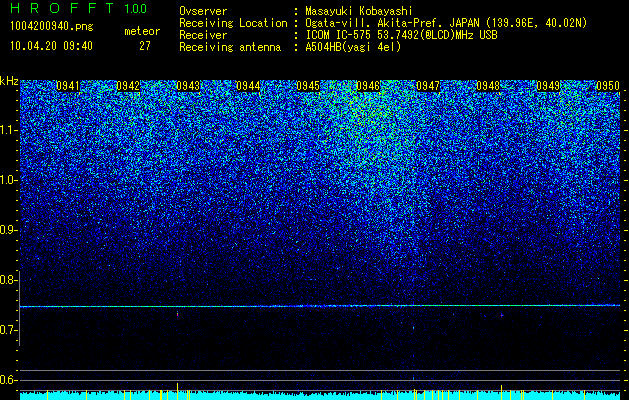This screenshot has height=400, width=629.
Task: Click the 0942 time marker
Action: tap(128, 86)
